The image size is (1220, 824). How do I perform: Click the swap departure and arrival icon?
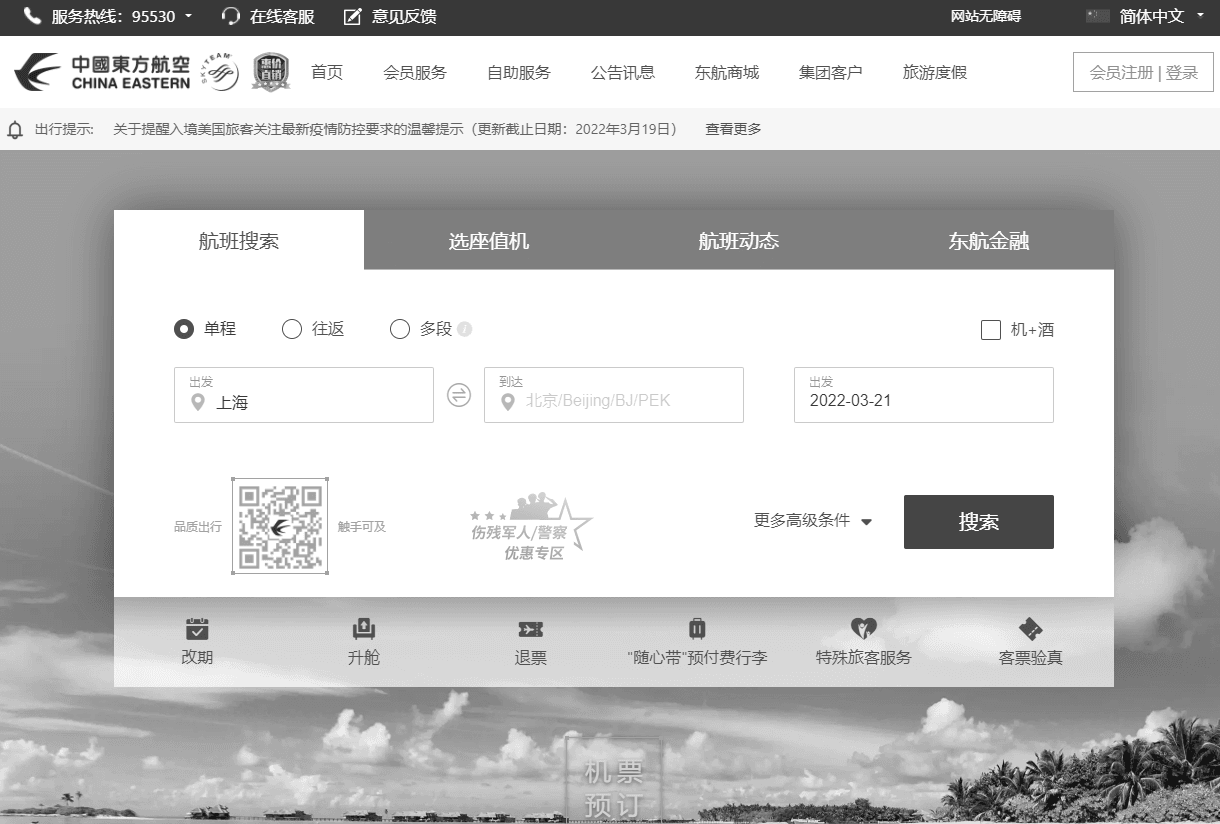tap(458, 395)
